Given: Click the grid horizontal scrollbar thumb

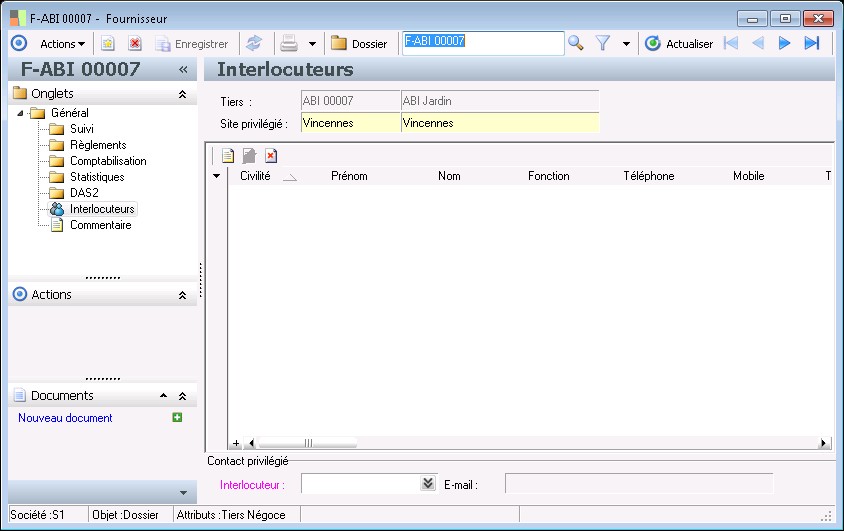Looking at the screenshot, I should pos(307,443).
